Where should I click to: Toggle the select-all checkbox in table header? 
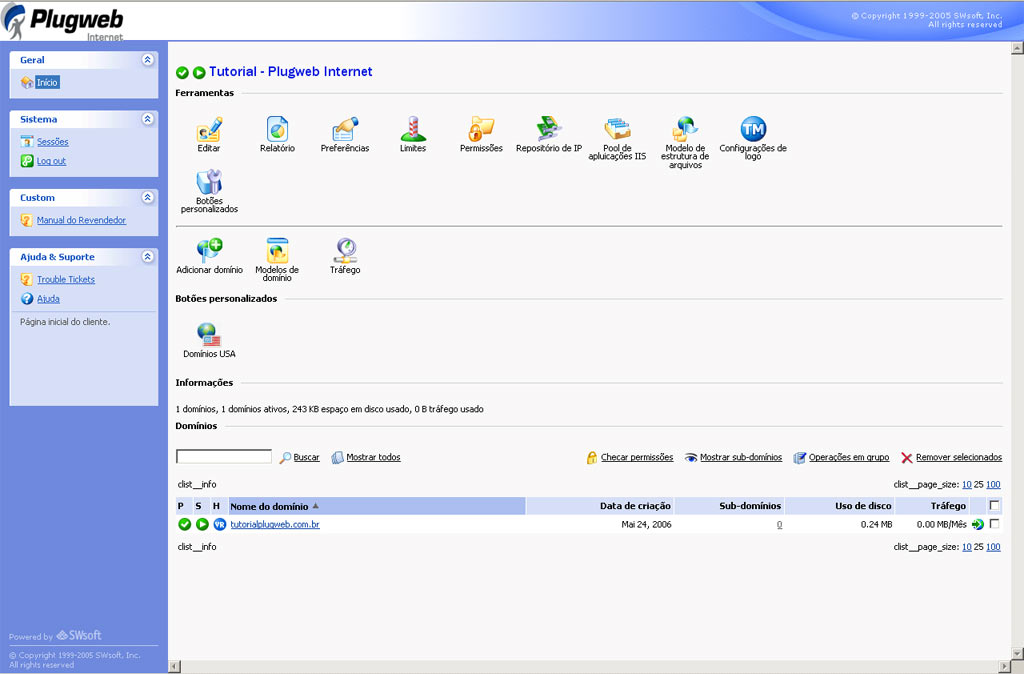(x=994, y=505)
